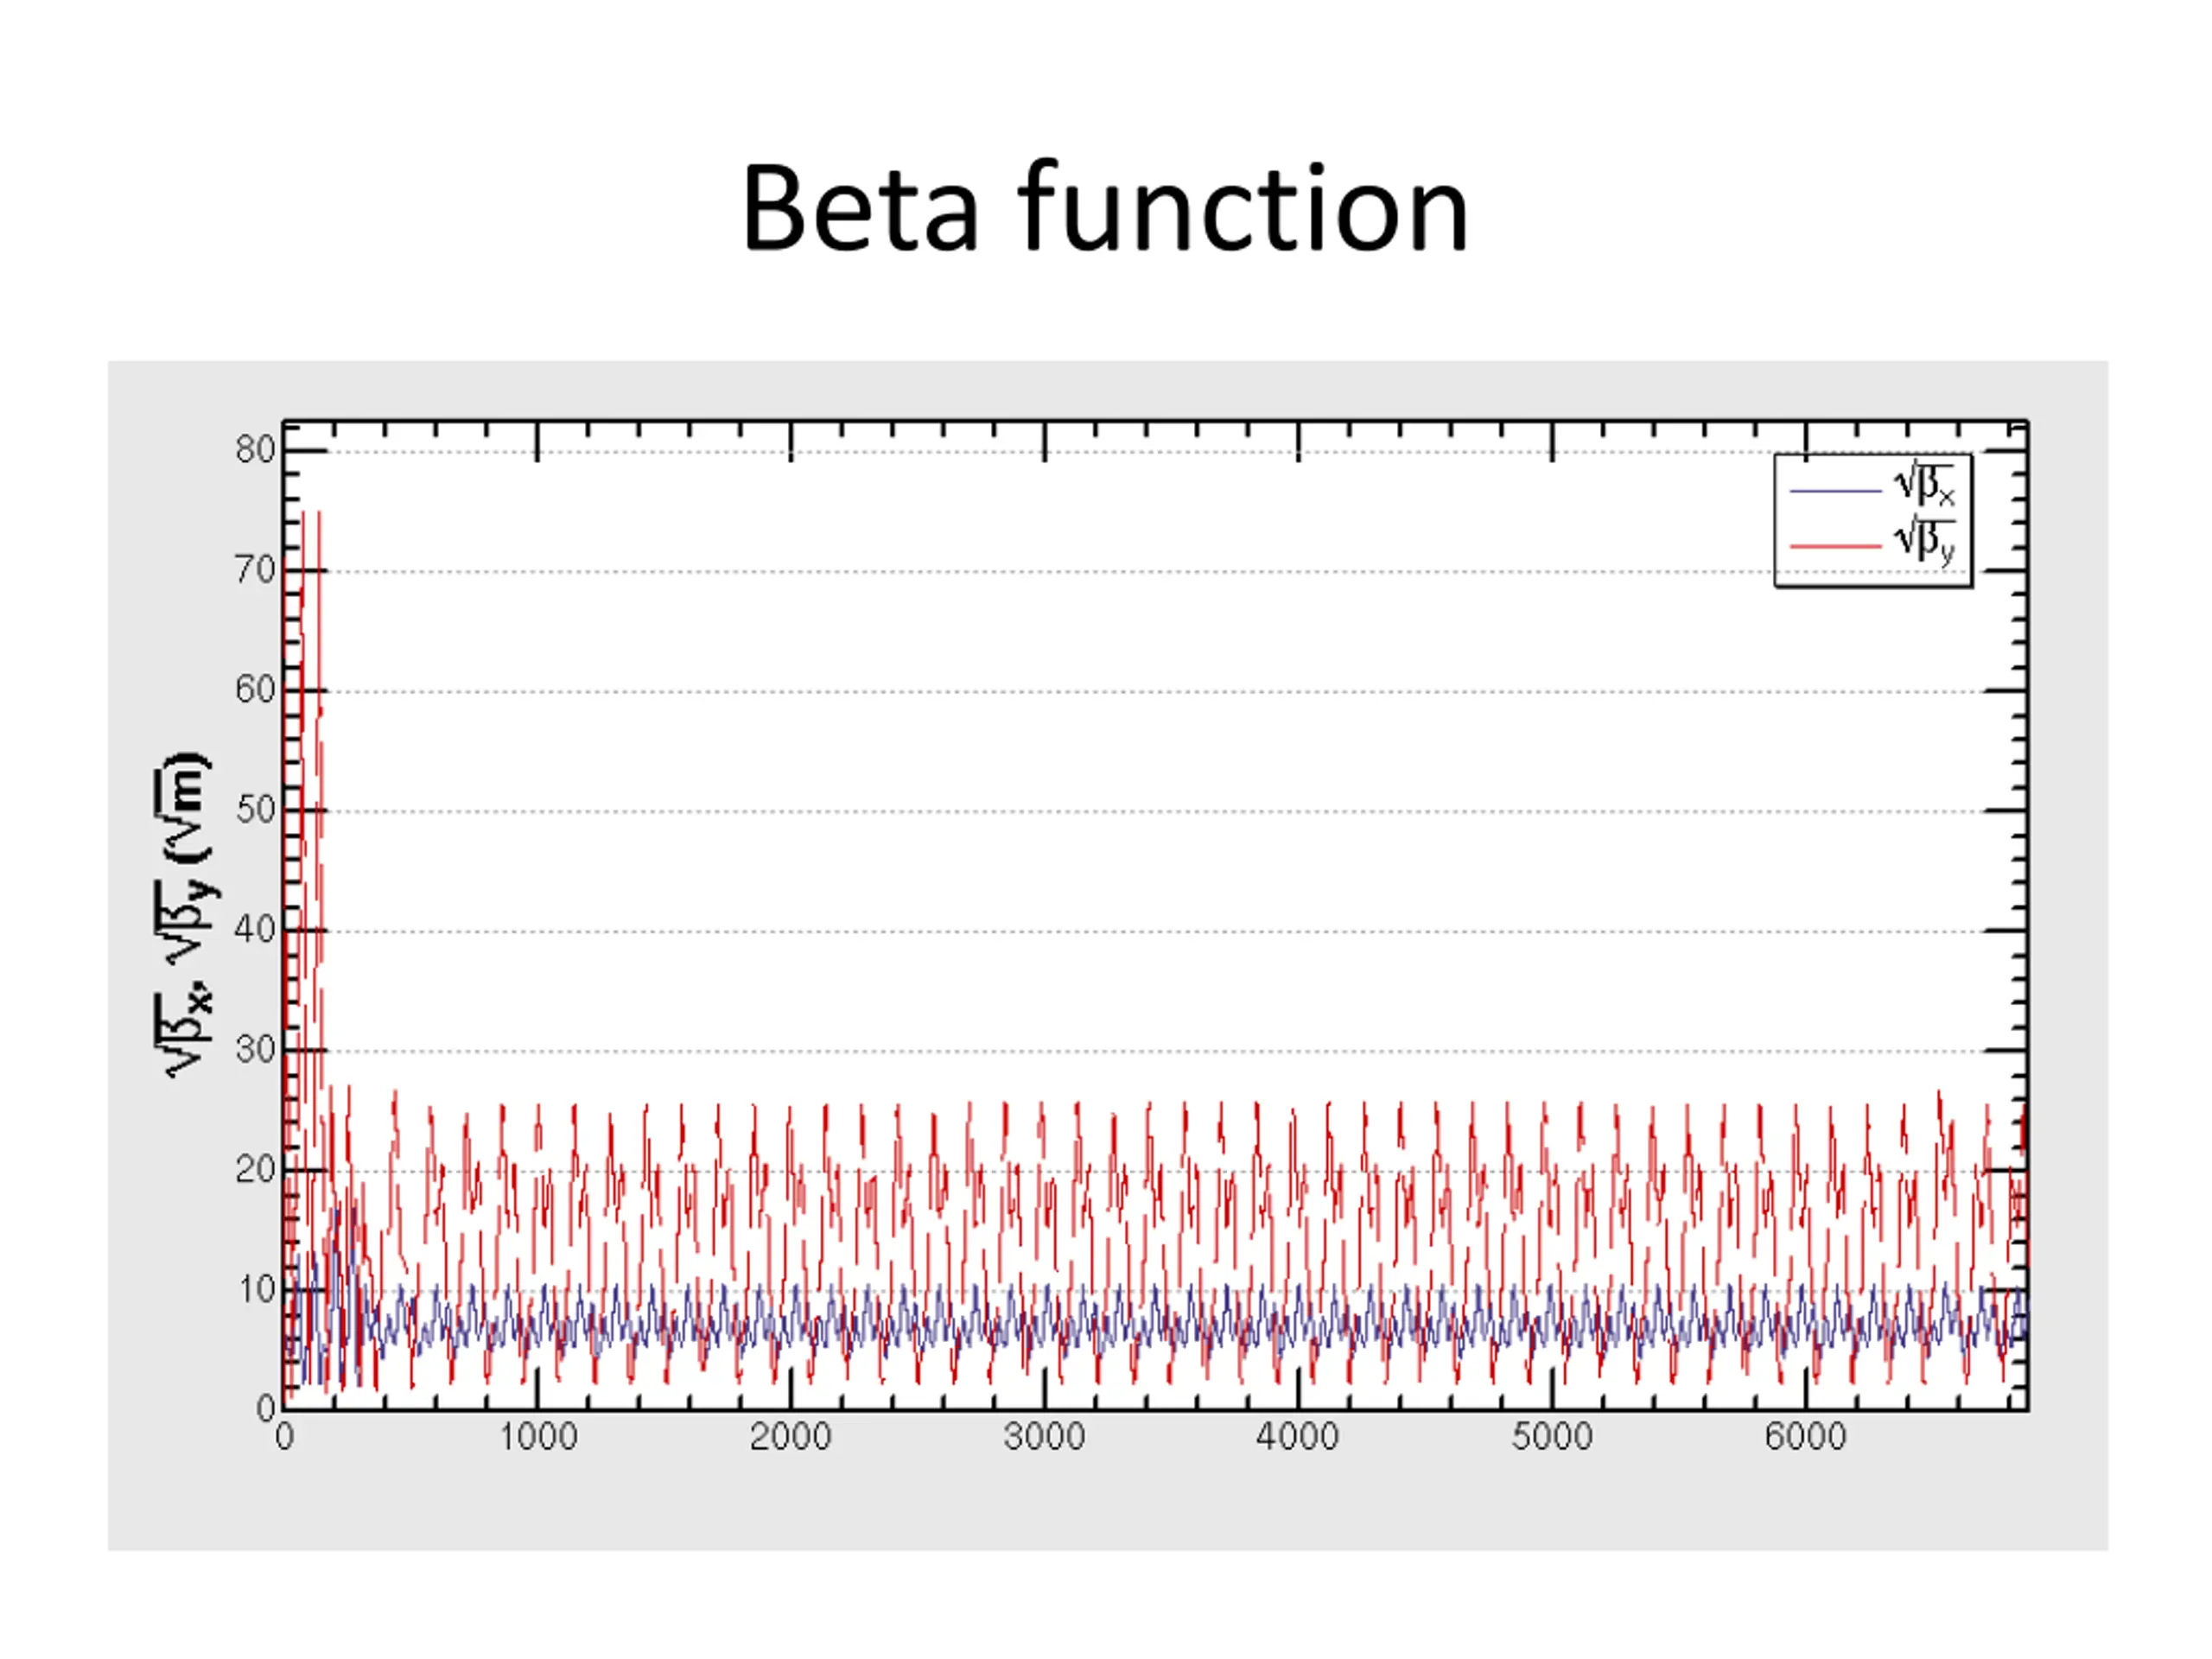Click y-axis tick label 60
2212x1659 pixels.
click(x=255, y=690)
